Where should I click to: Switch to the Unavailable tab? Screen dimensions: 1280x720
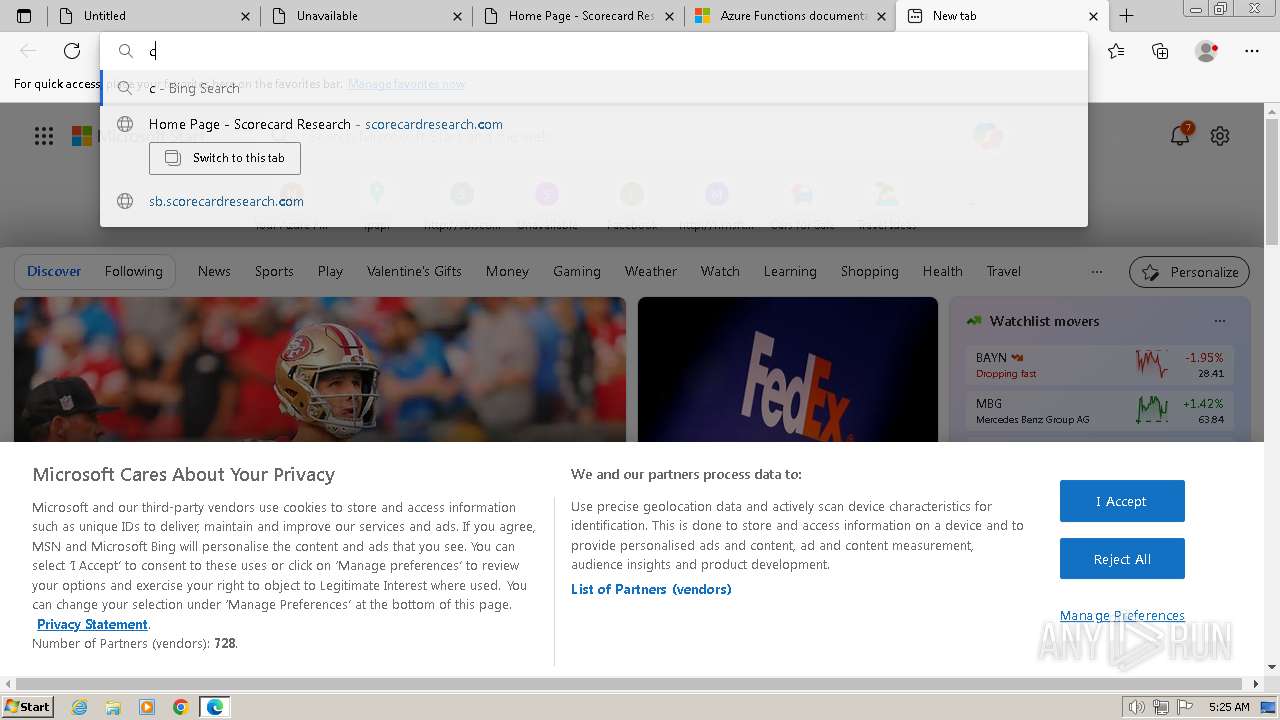(x=365, y=16)
